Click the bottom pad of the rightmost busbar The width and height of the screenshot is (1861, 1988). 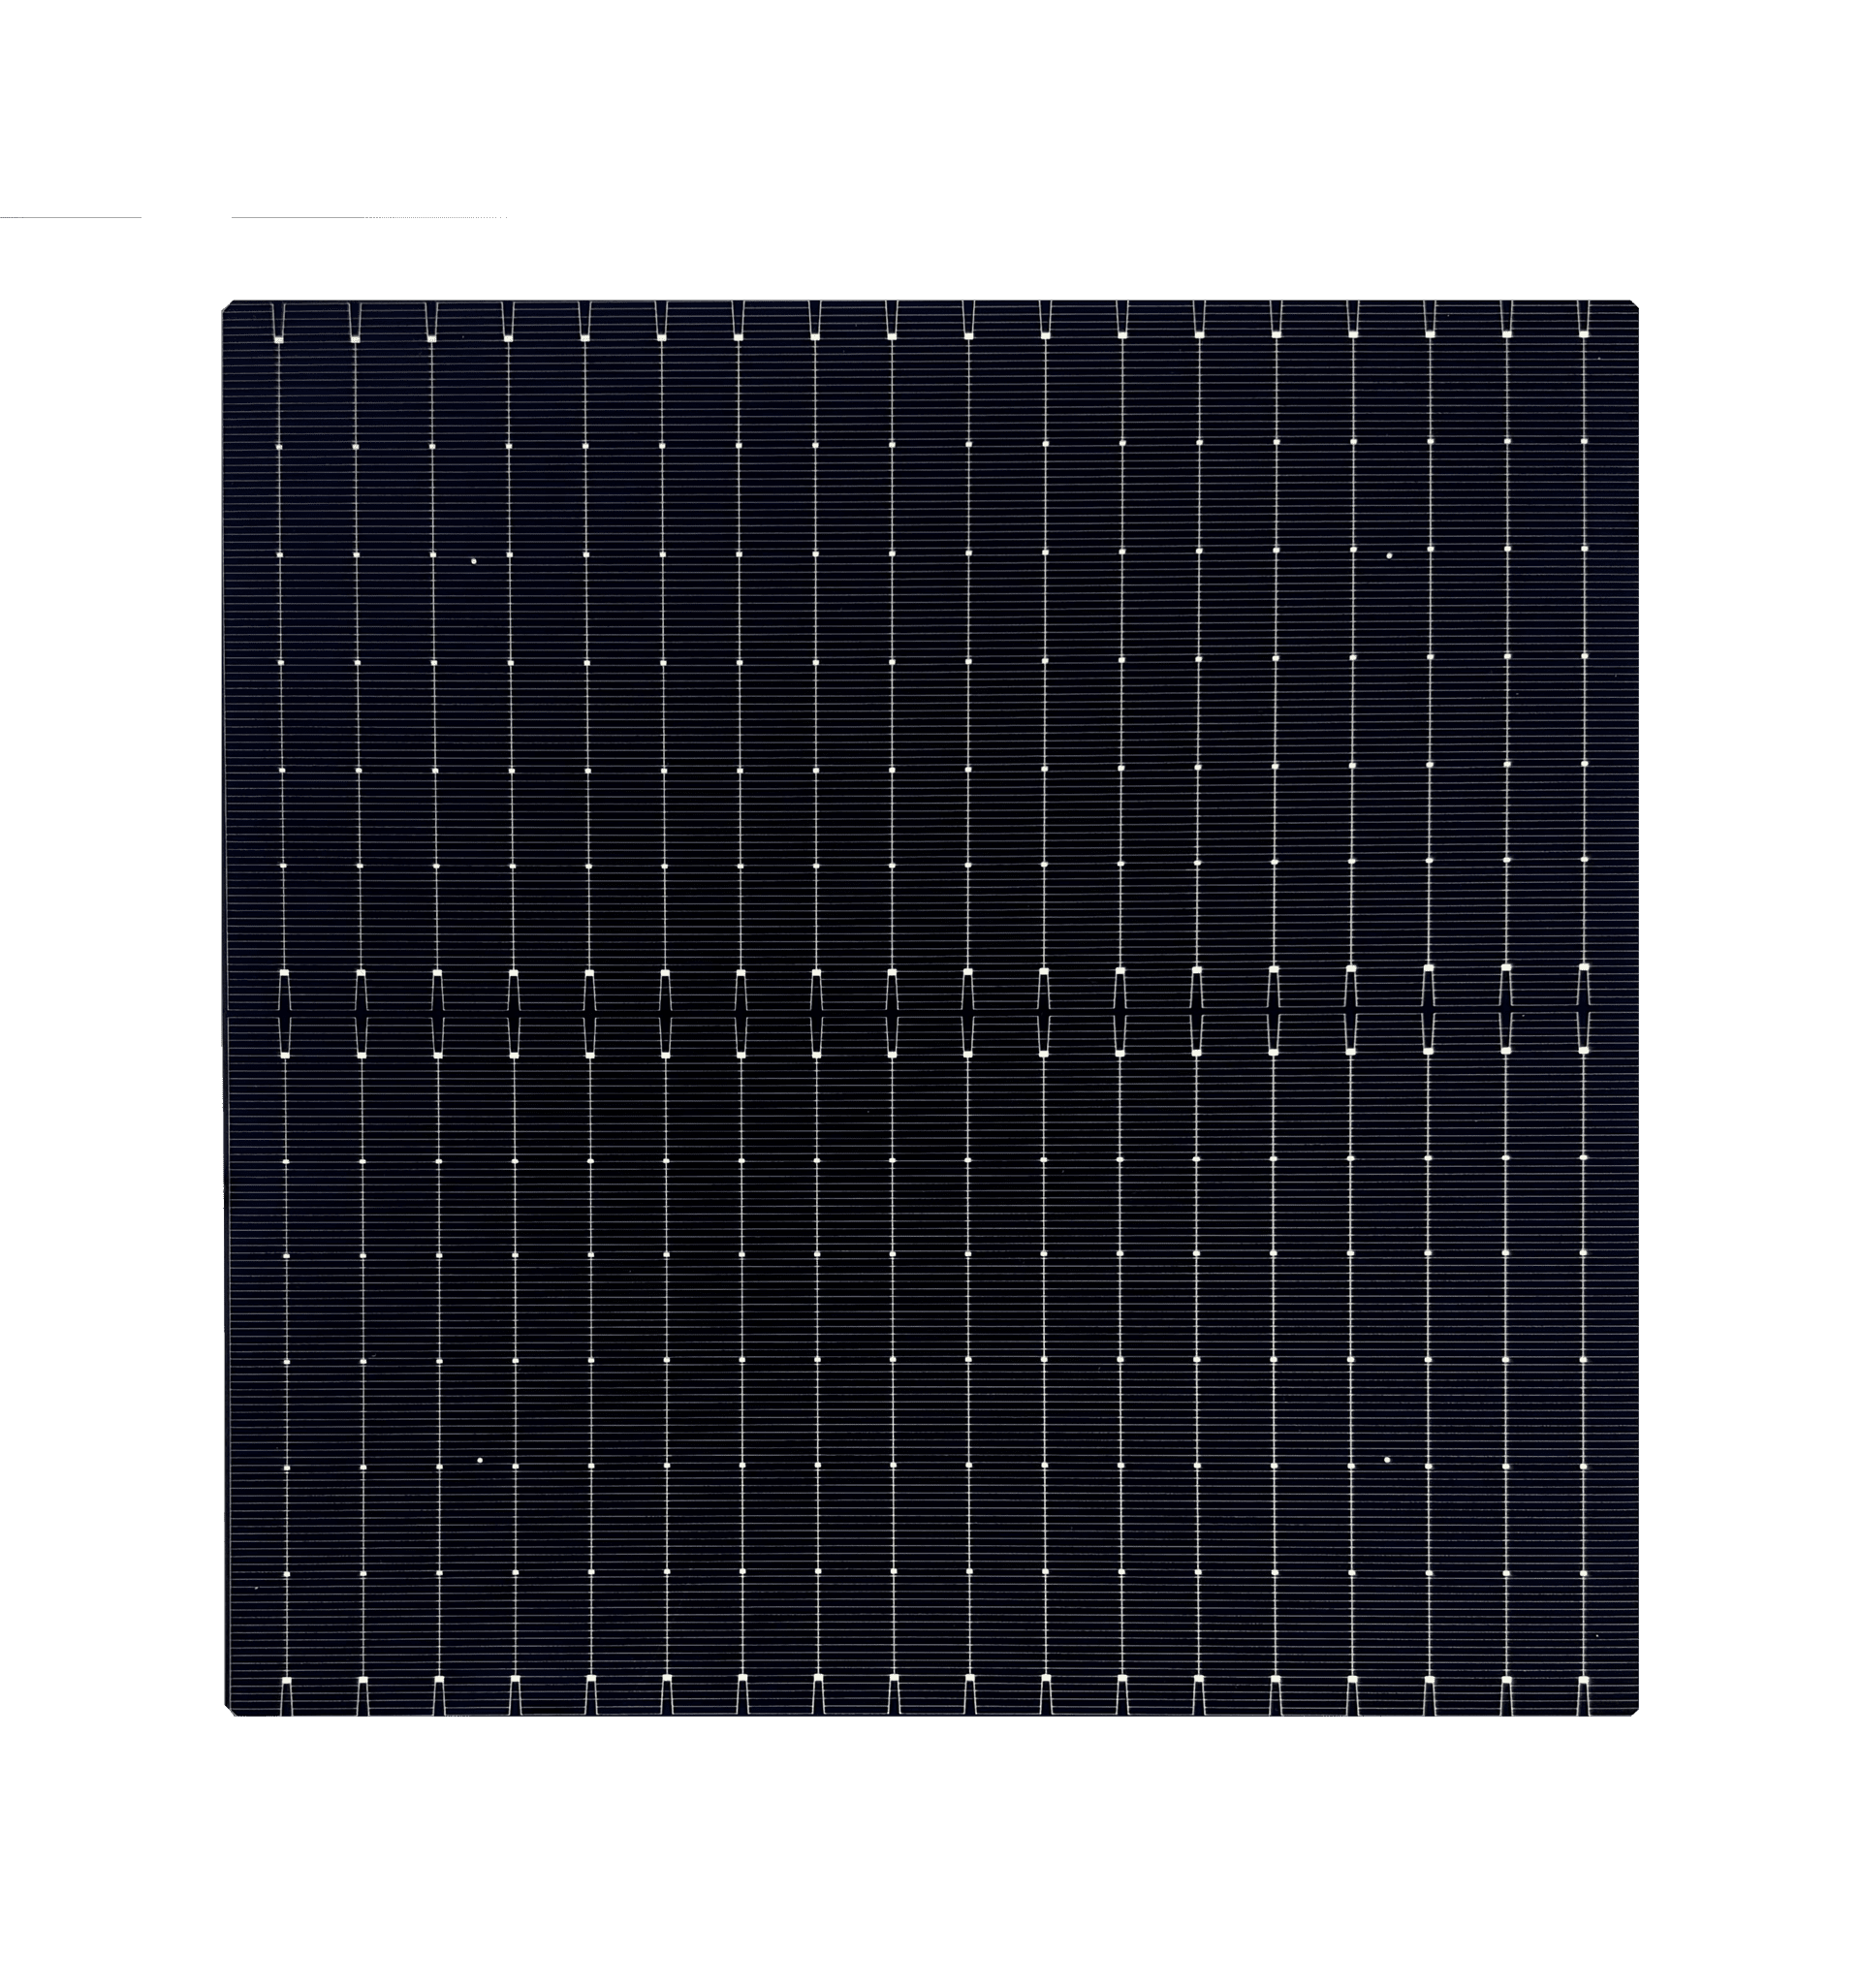point(1583,1678)
